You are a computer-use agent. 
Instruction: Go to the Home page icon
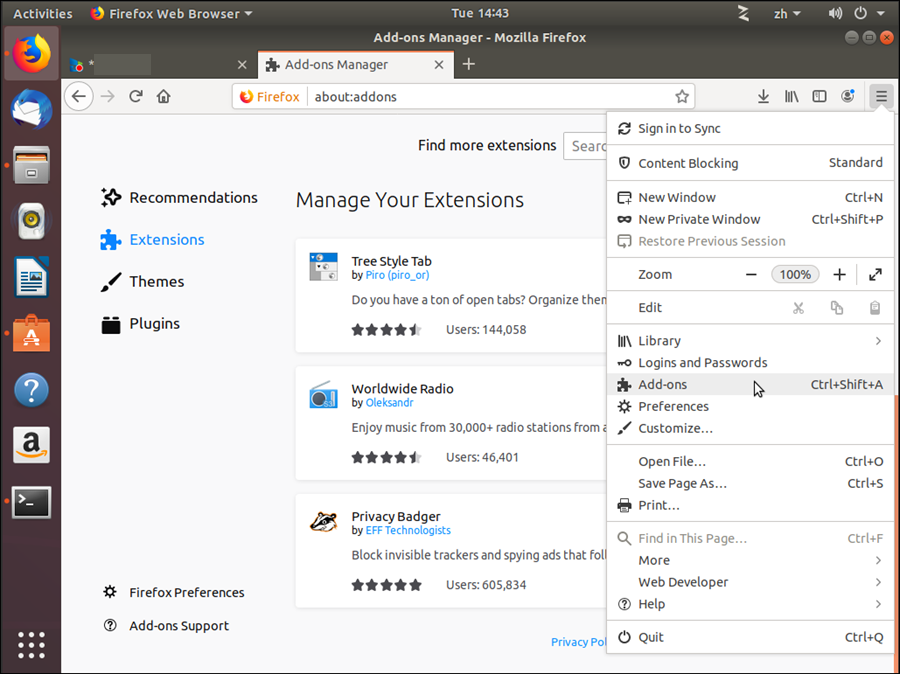point(163,97)
